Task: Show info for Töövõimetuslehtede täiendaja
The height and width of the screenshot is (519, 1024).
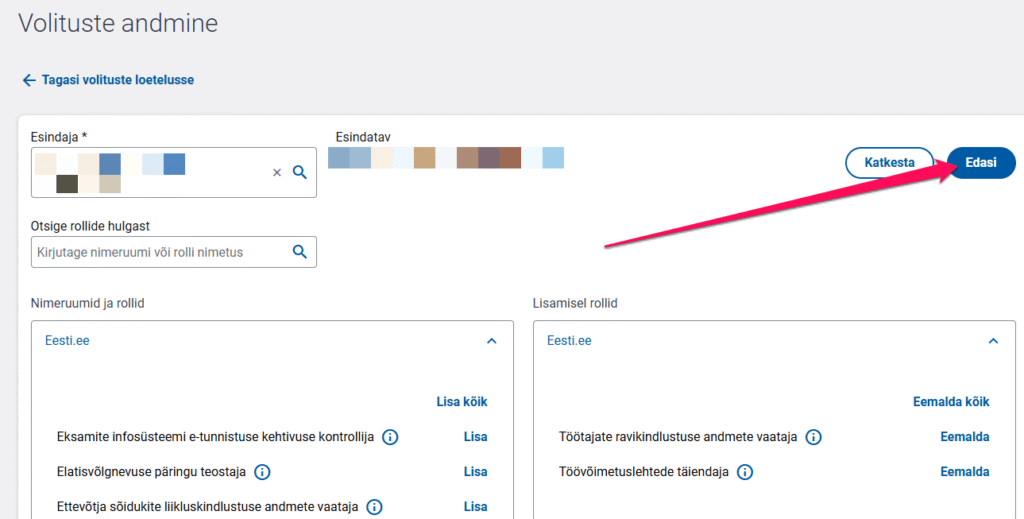Action: click(x=745, y=472)
